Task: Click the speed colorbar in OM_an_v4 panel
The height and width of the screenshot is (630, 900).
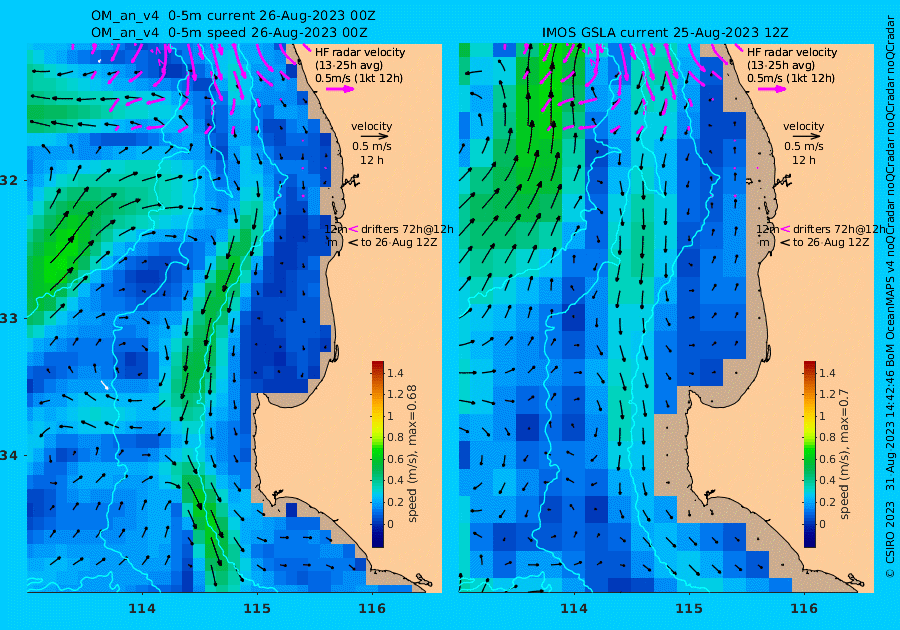Action: 378,454
